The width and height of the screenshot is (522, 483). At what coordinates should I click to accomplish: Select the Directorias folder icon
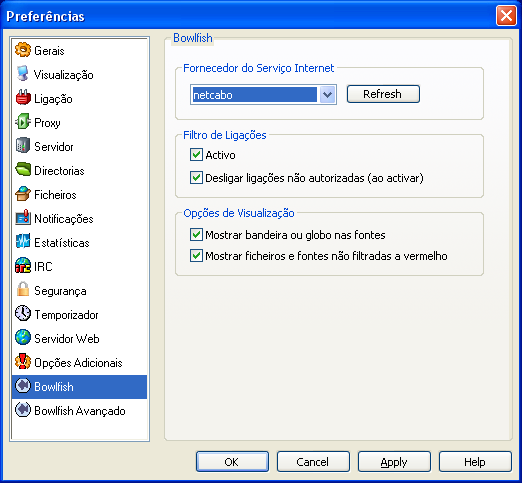[x=23, y=170]
